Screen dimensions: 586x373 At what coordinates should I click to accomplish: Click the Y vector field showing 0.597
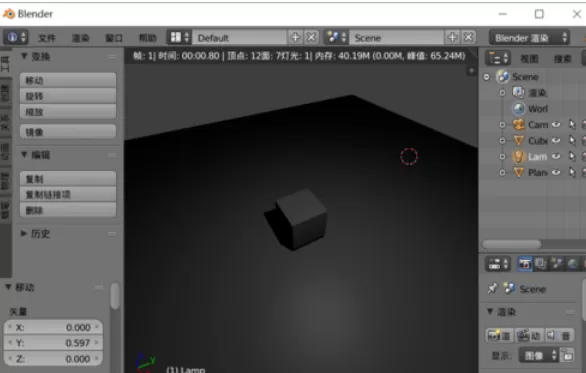pos(53,343)
